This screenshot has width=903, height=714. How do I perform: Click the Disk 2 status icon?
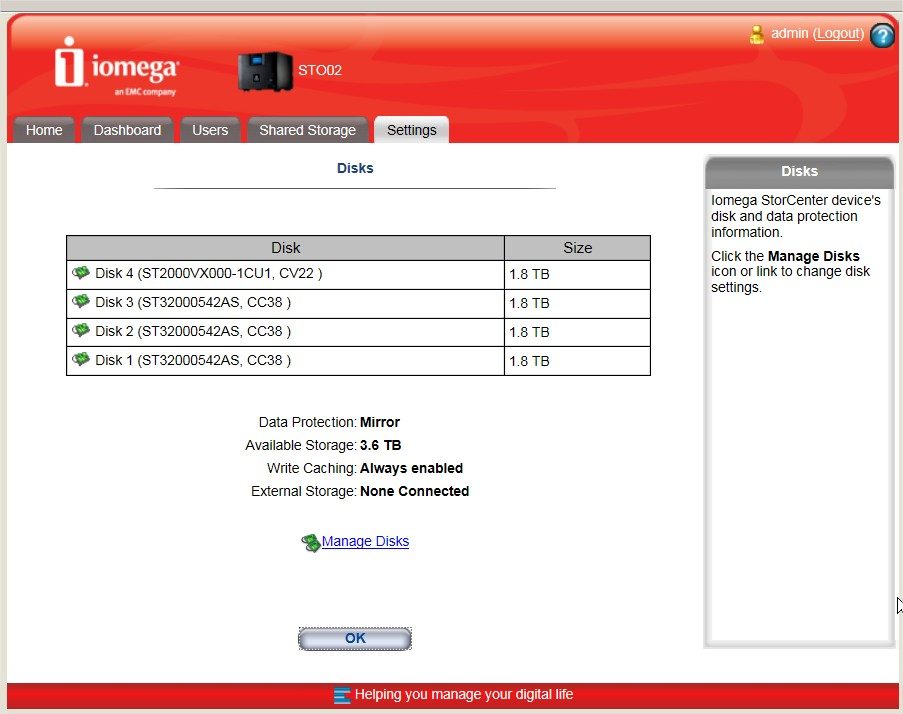[x=81, y=331]
